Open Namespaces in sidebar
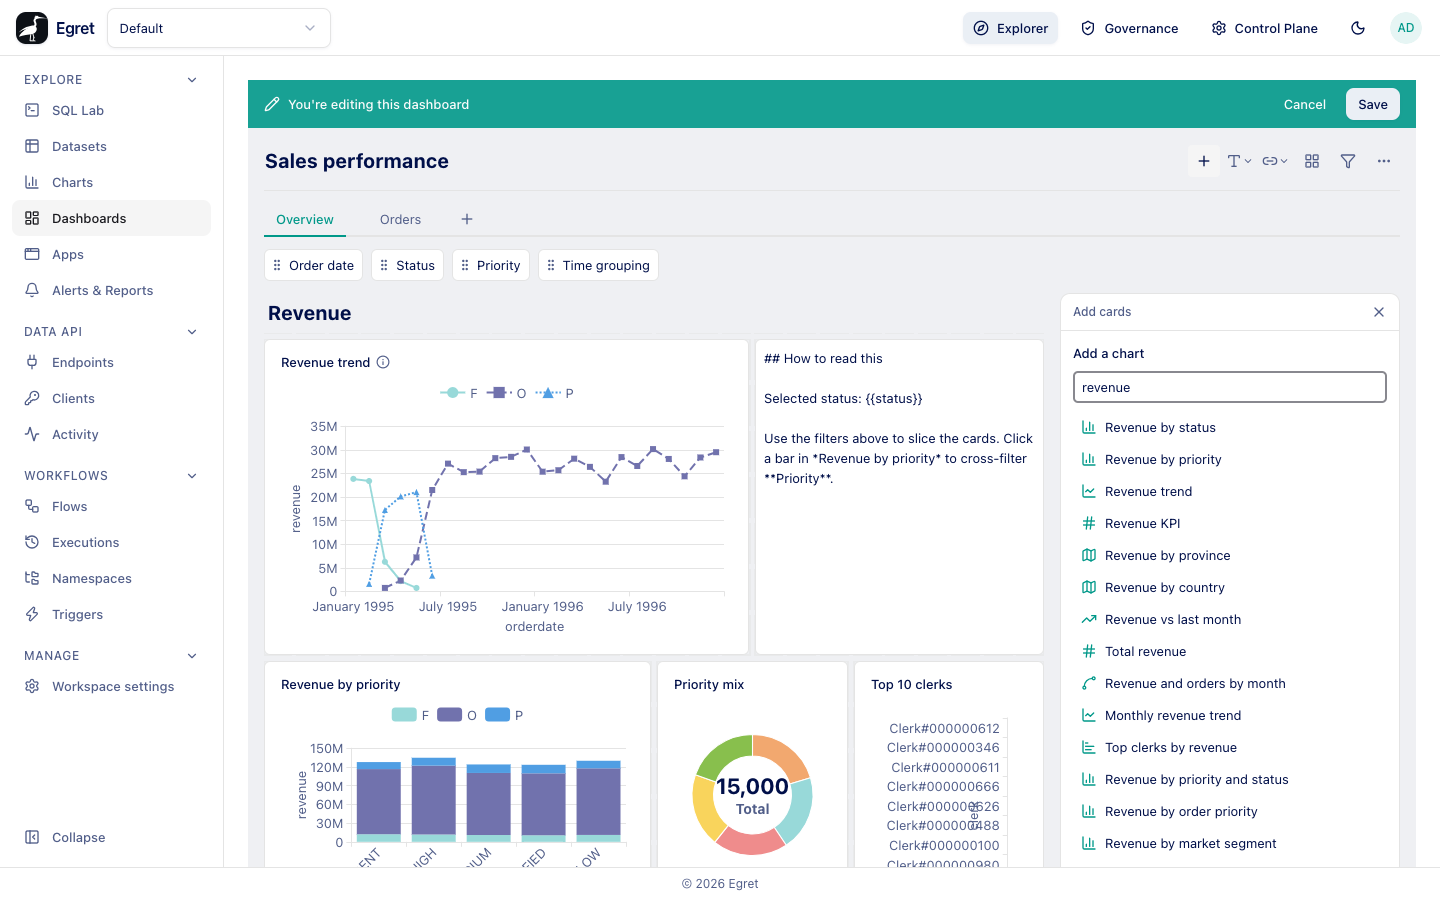 coord(112,578)
